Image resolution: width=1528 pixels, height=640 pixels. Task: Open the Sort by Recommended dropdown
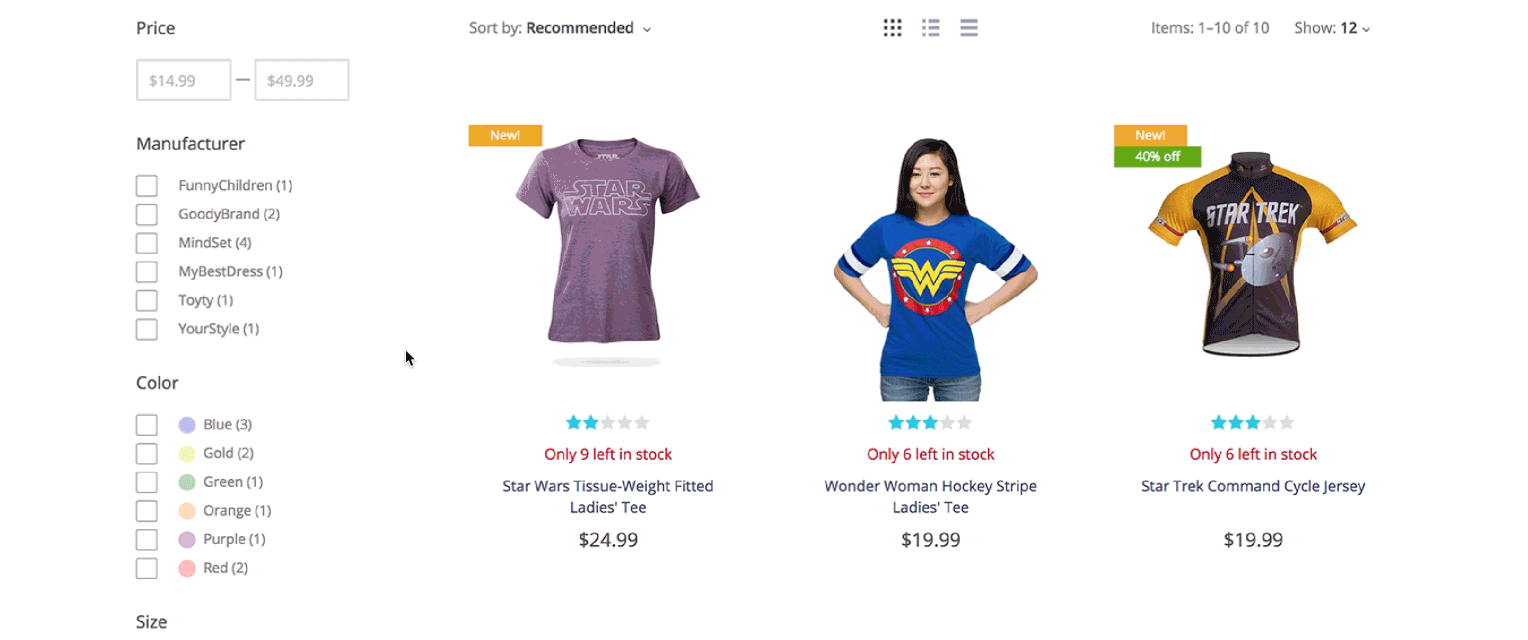pos(560,28)
